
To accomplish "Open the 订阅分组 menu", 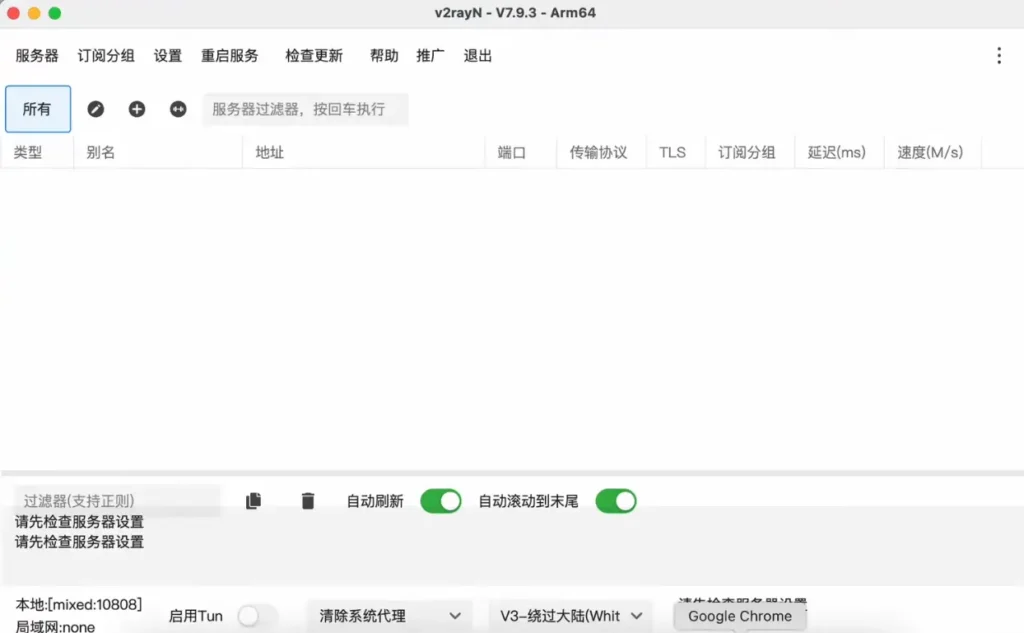I will [x=106, y=56].
